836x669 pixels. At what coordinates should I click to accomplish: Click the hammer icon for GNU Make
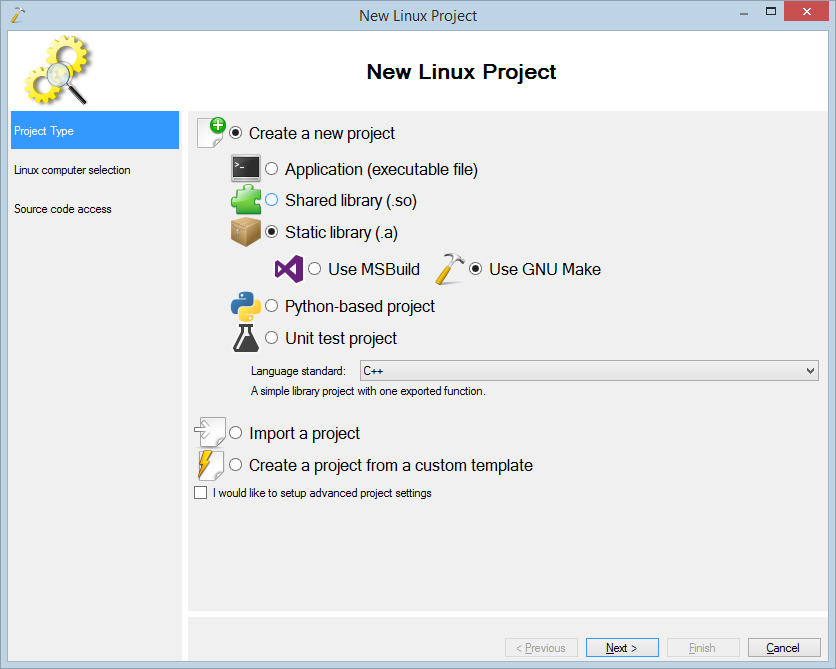point(451,269)
